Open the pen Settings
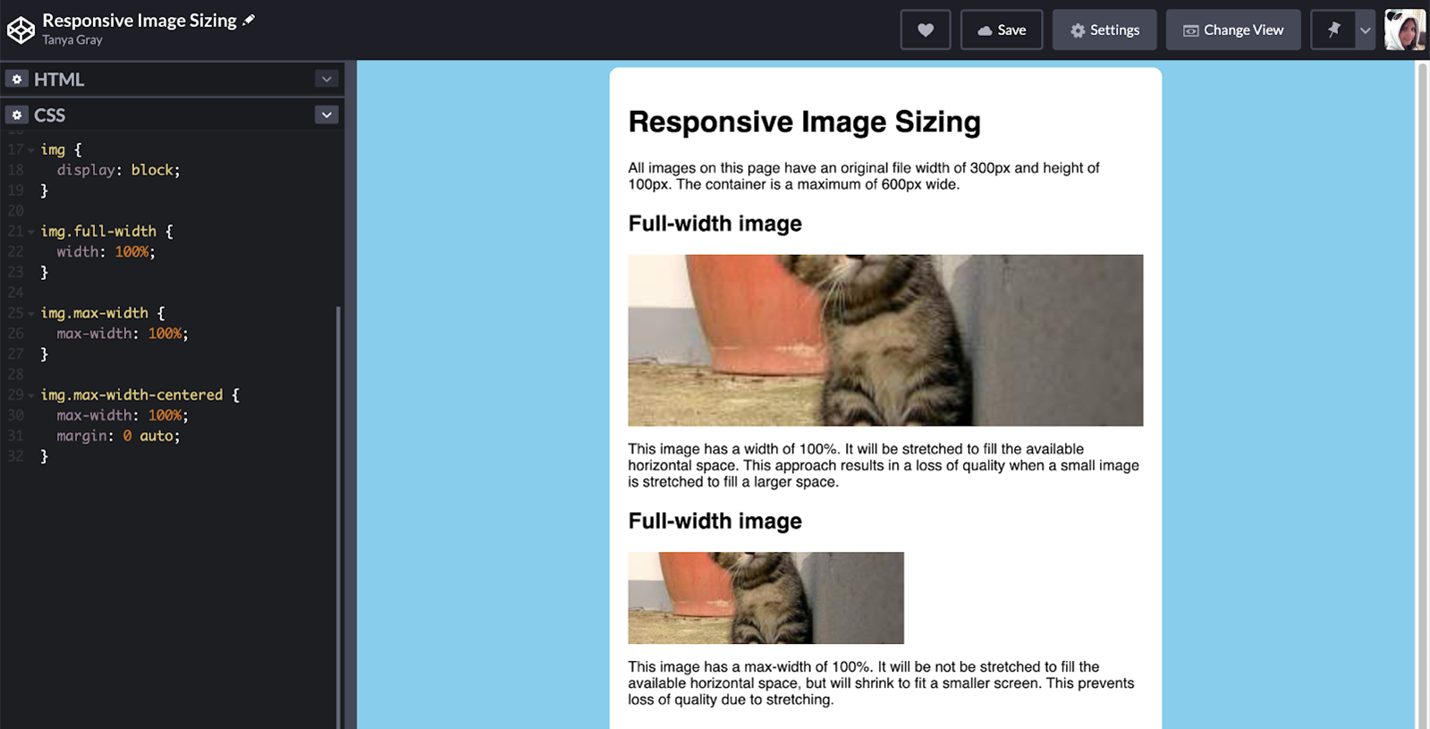This screenshot has height=729, width=1430. click(x=1104, y=30)
